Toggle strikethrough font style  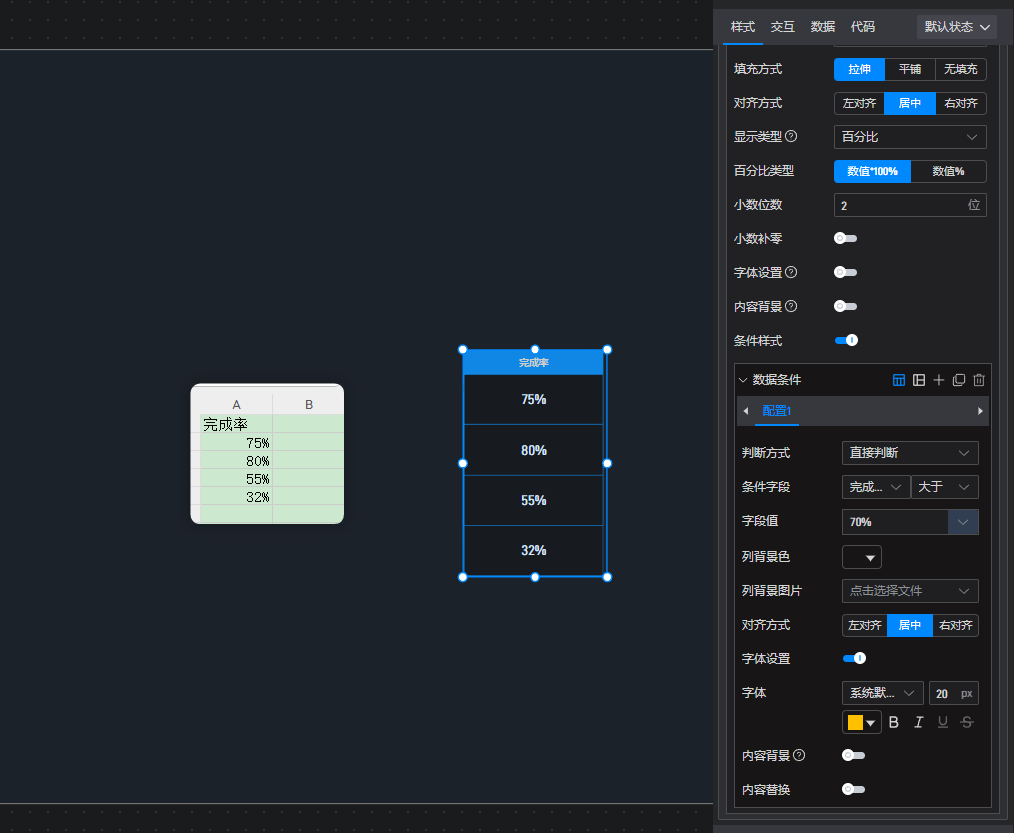coord(967,722)
